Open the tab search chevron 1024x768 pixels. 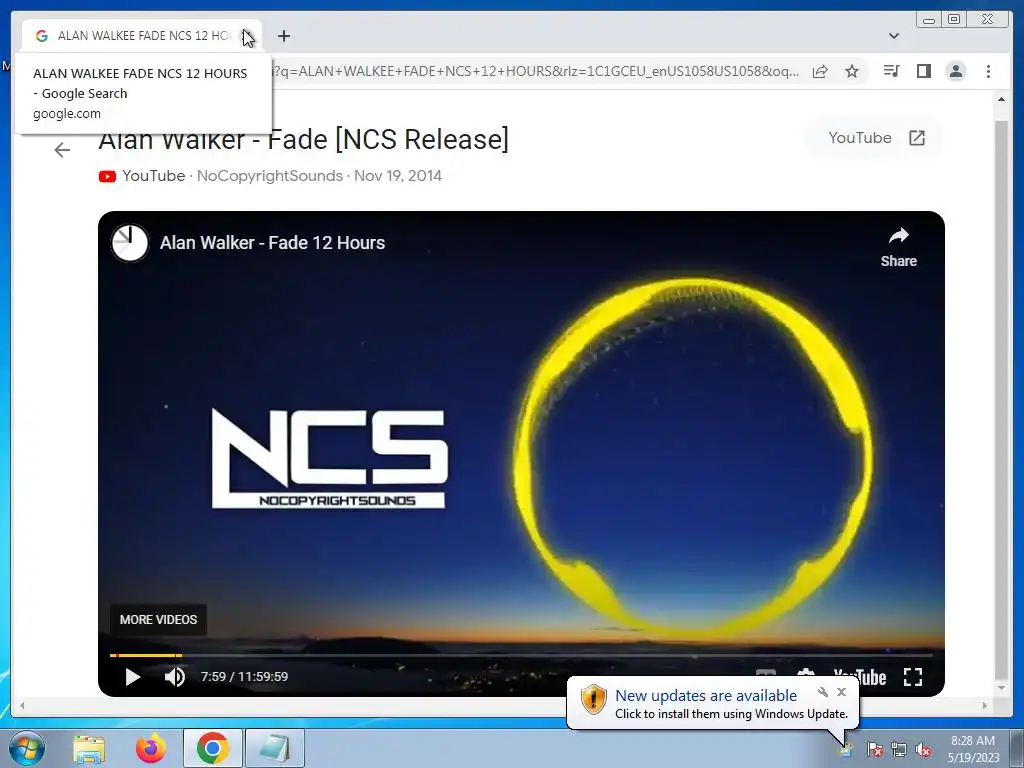[894, 36]
